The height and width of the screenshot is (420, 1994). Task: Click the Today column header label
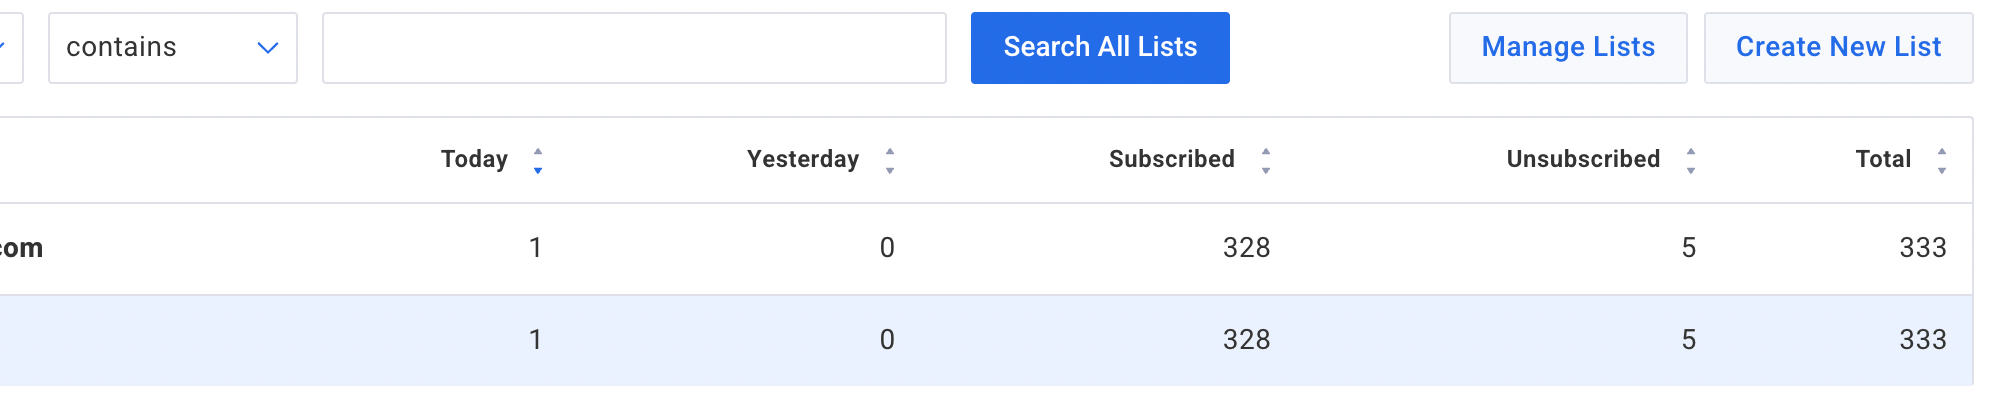474,160
